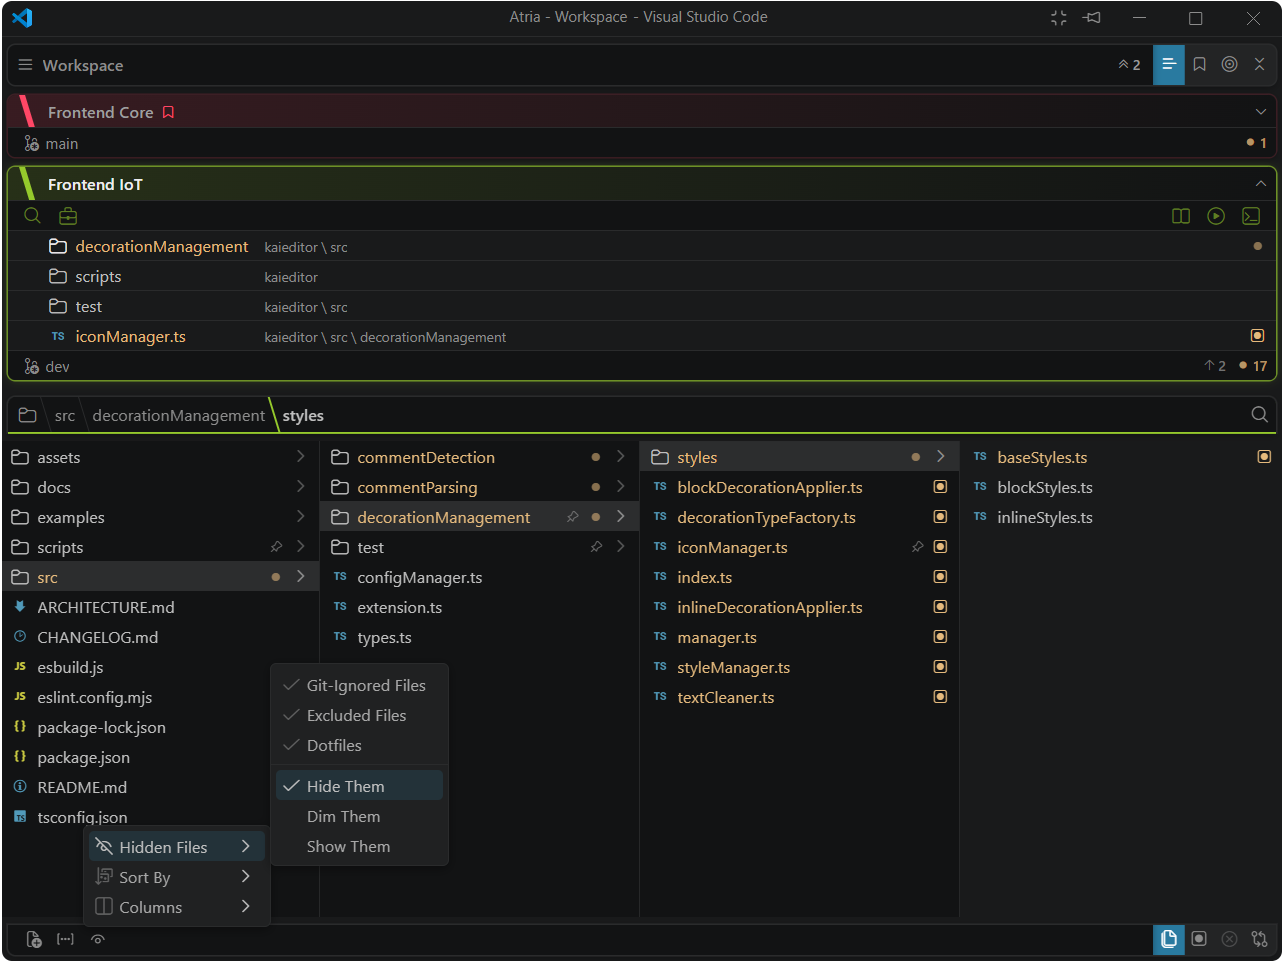Click the decorationManagement breadcrumb segment
This screenshot has height=962, width=1283.
[179, 416]
